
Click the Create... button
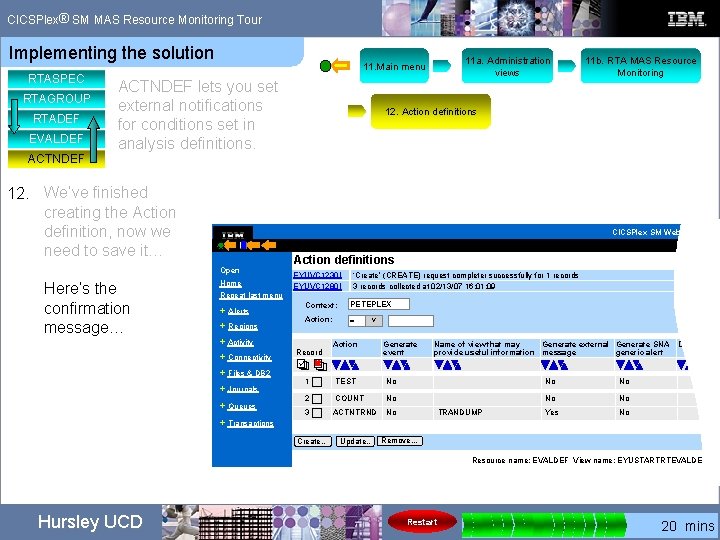coord(313,441)
